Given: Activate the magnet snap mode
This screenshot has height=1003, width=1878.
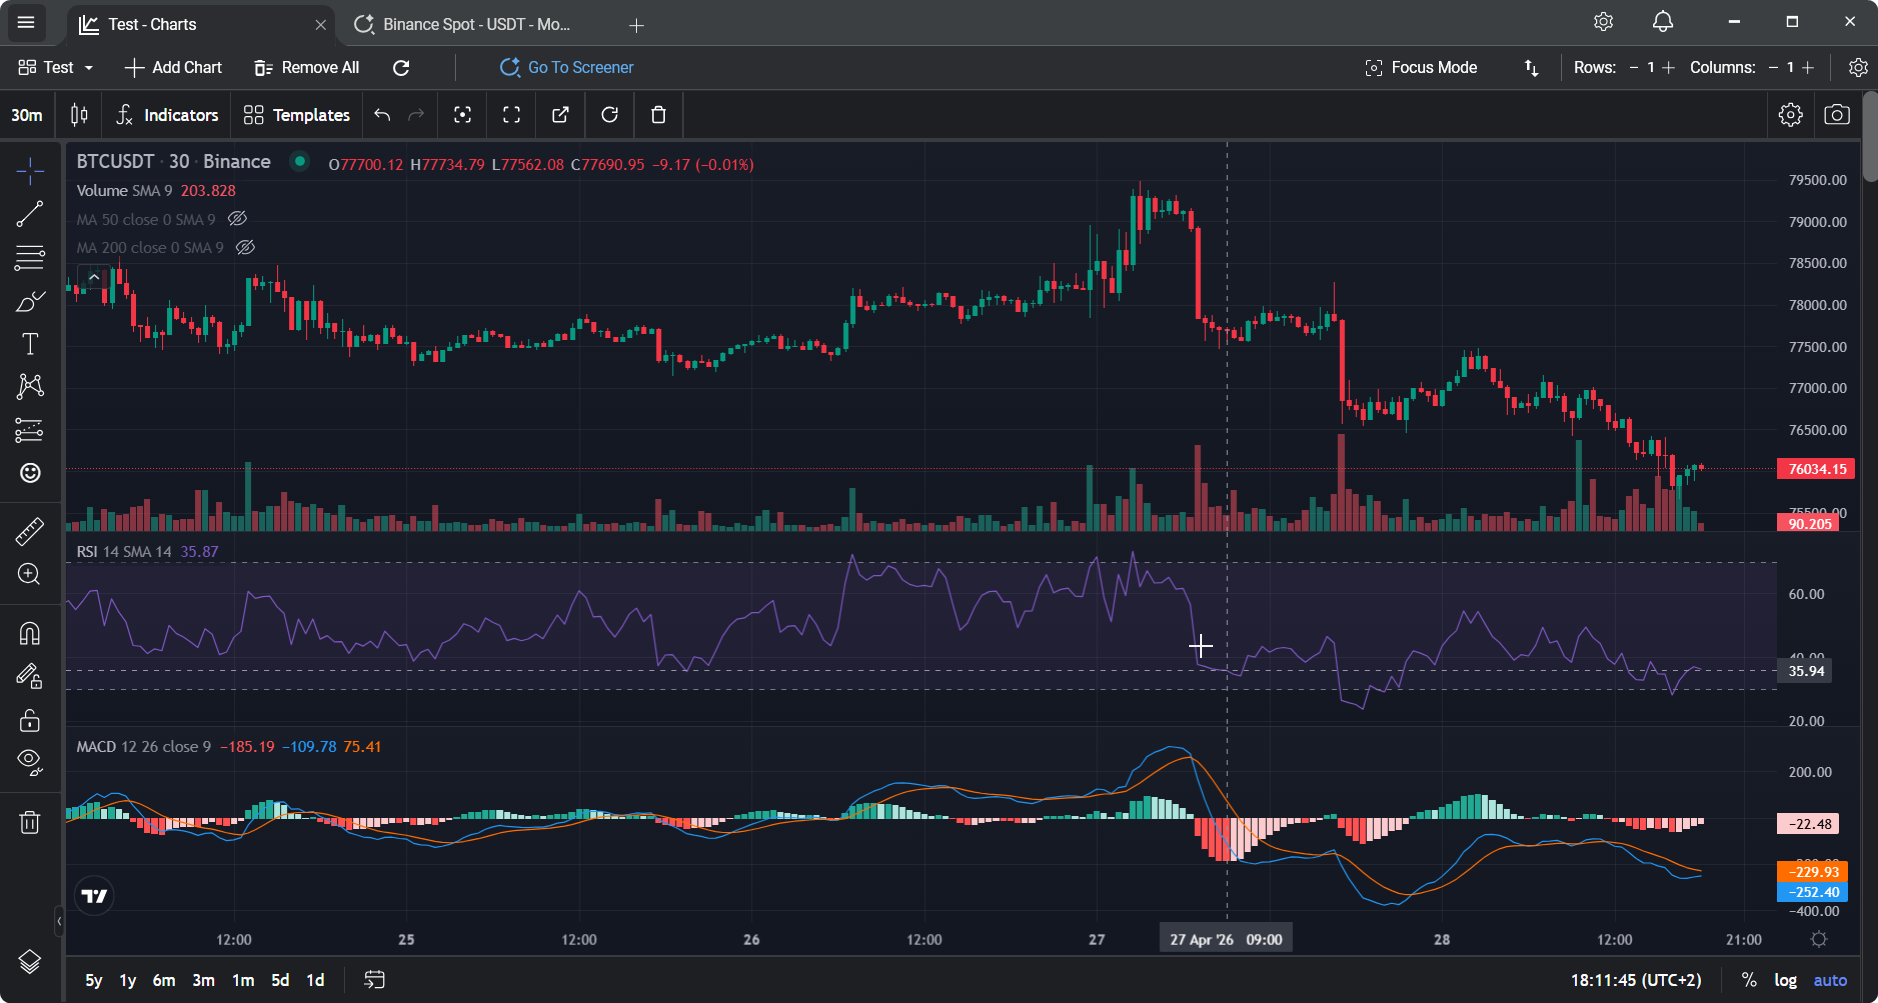Looking at the screenshot, I should click(30, 633).
